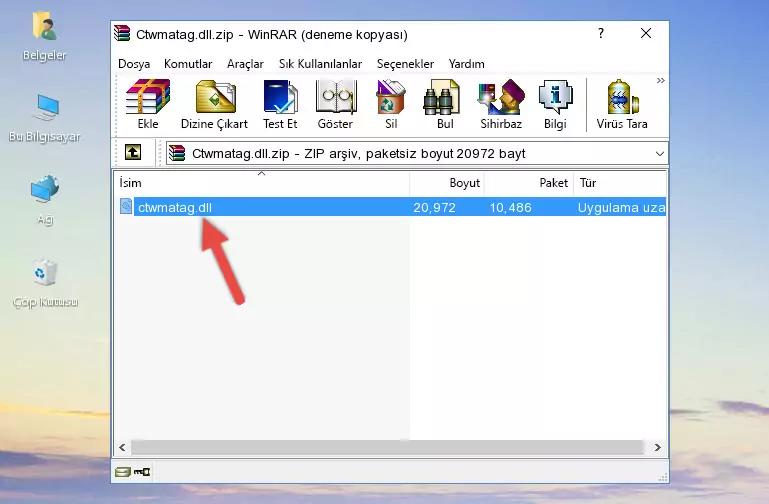Sort by the Paket column header
Screen dimensions: 769x504
click(529, 183)
